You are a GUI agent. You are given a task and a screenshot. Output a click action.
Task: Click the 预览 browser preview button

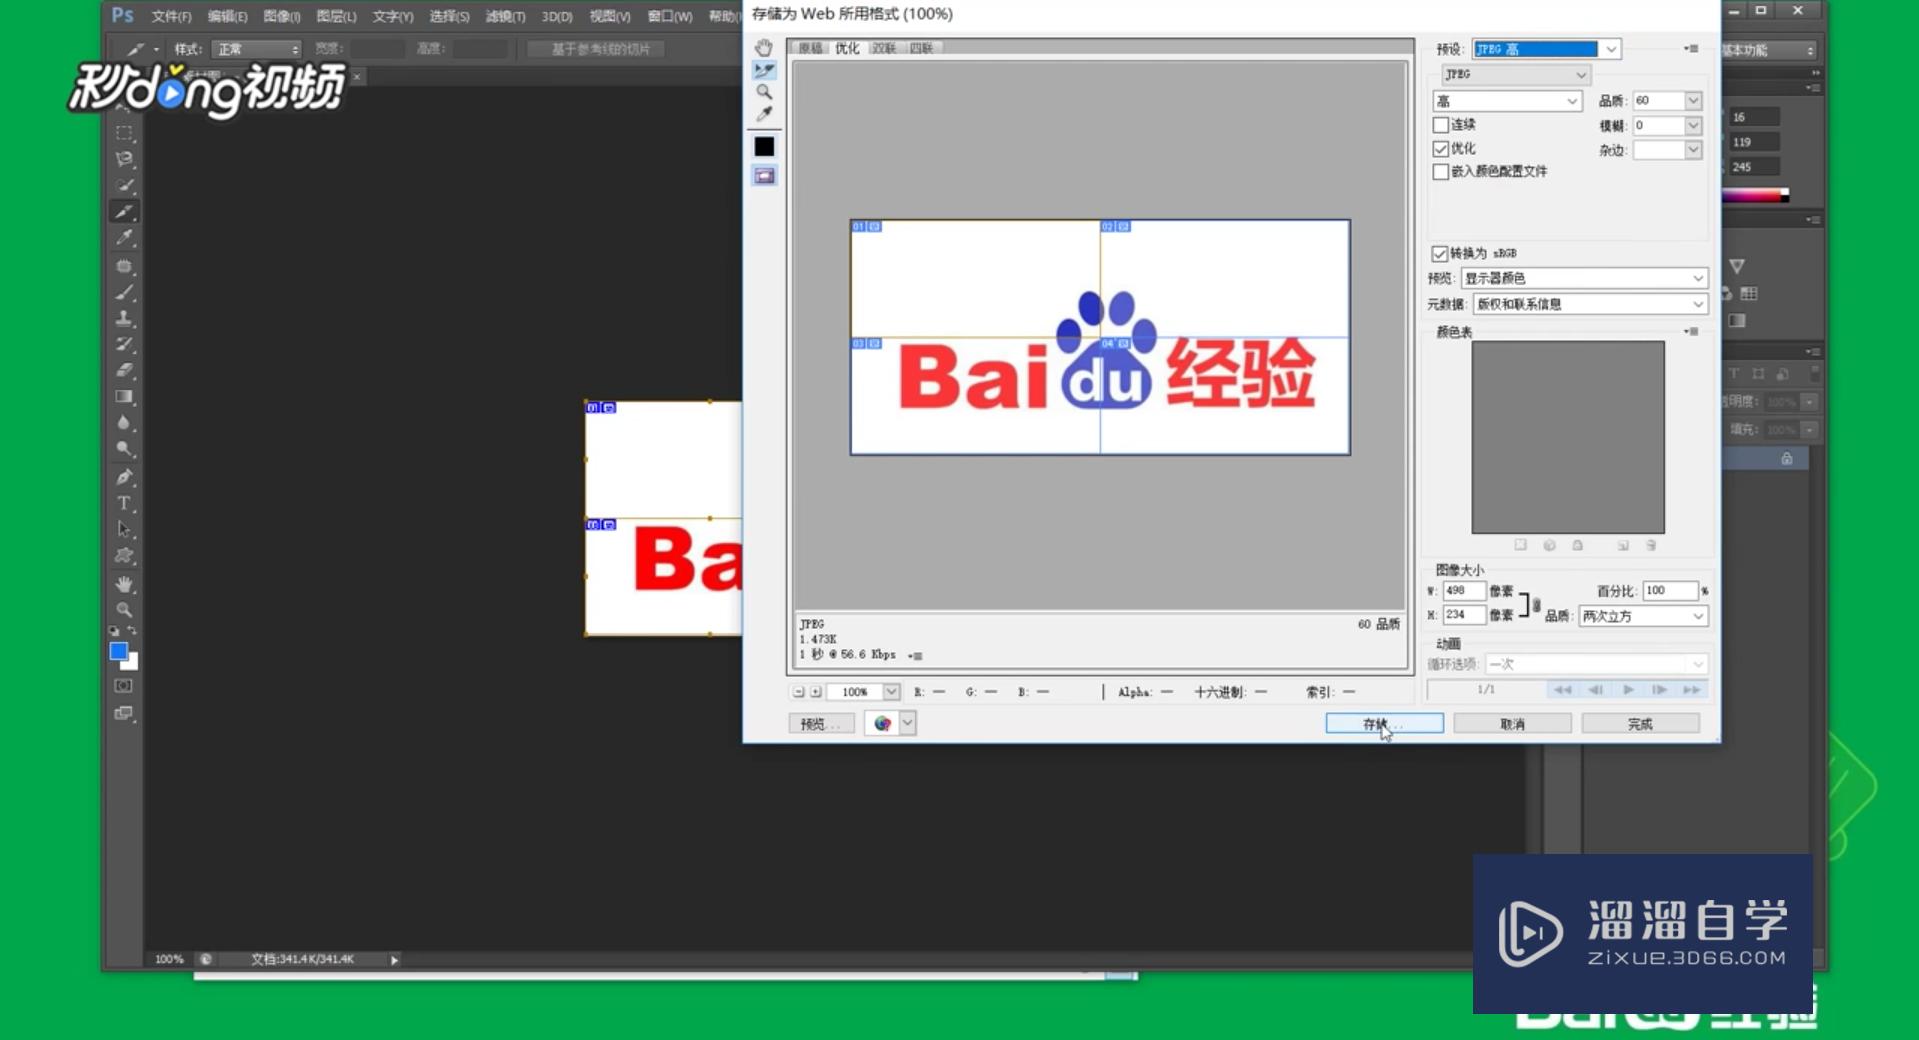(821, 724)
